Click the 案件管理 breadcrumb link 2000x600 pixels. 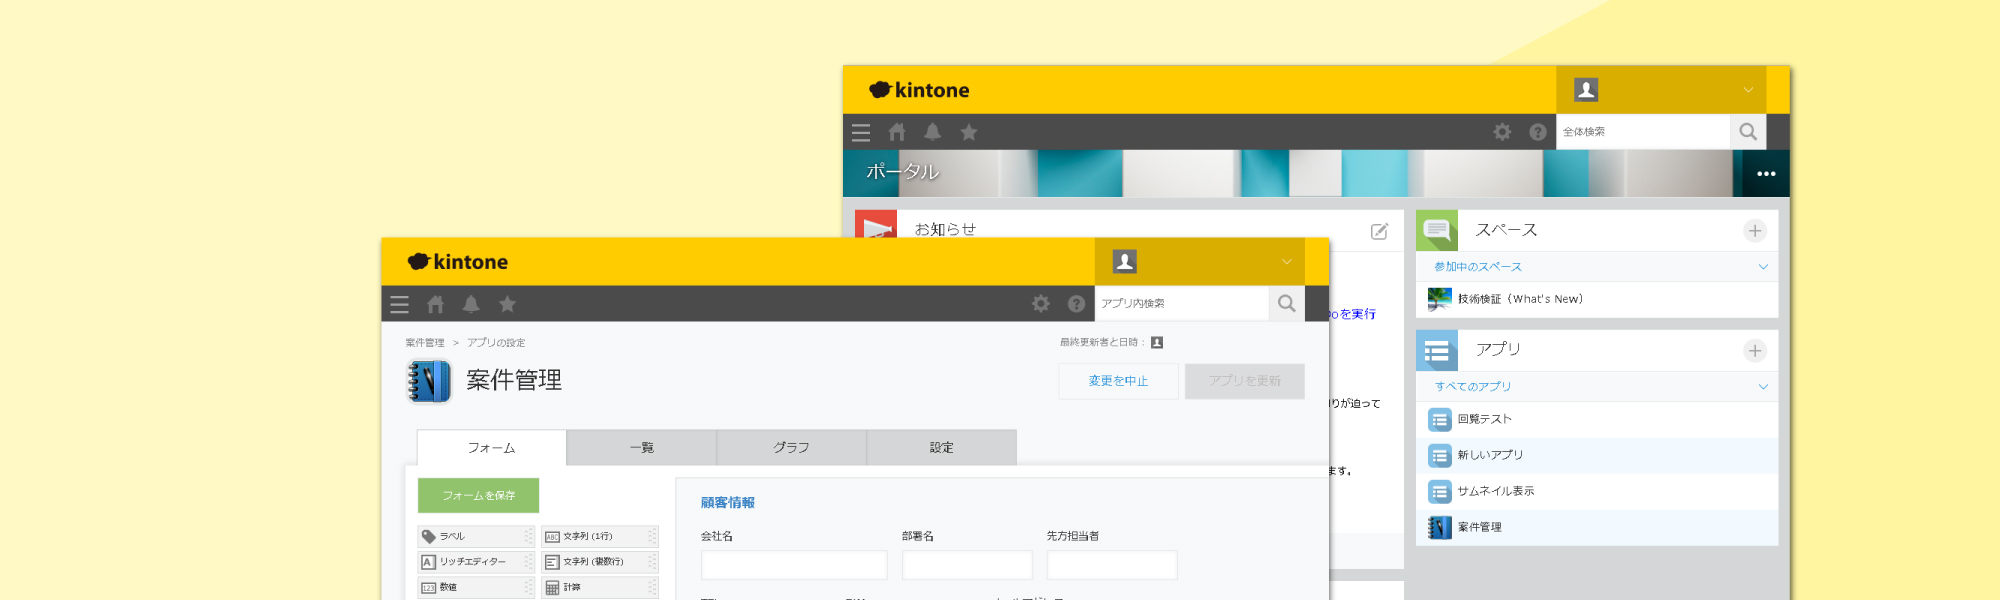tap(425, 343)
